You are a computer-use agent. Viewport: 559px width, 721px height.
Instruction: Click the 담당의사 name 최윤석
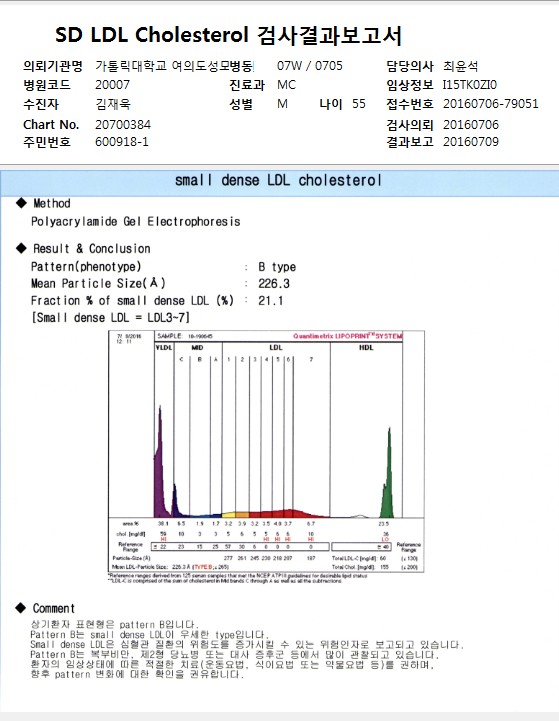point(460,66)
